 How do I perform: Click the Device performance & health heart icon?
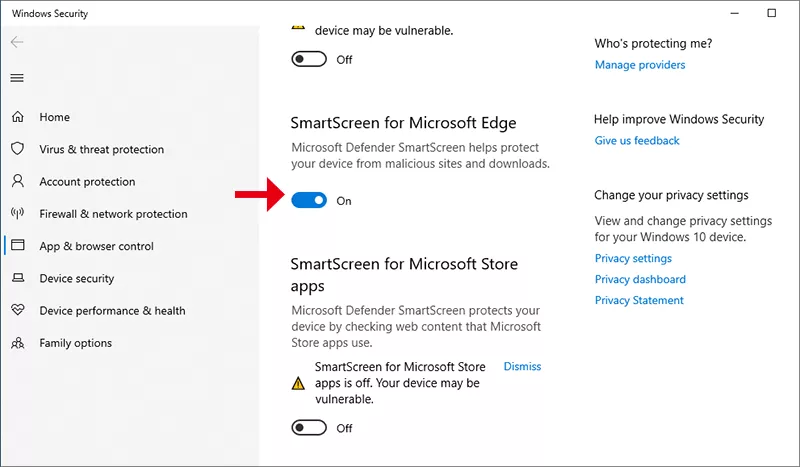pyautogui.click(x=18, y=311)
